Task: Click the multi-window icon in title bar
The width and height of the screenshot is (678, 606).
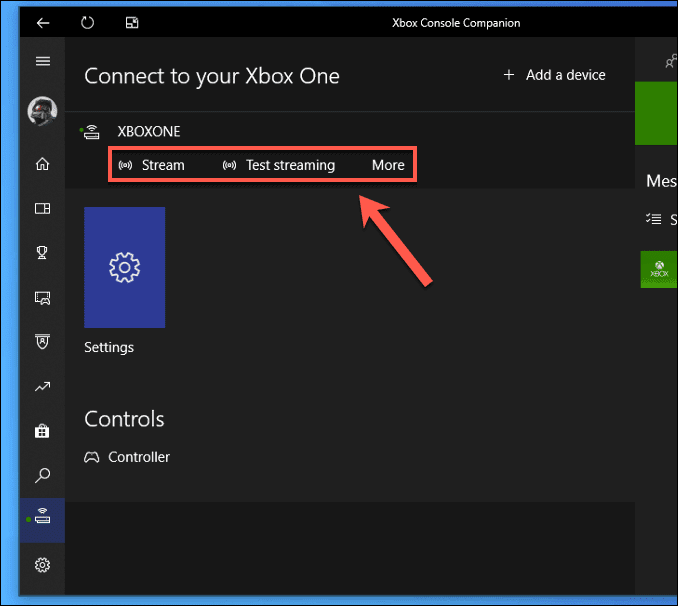Action: (132, 22)
